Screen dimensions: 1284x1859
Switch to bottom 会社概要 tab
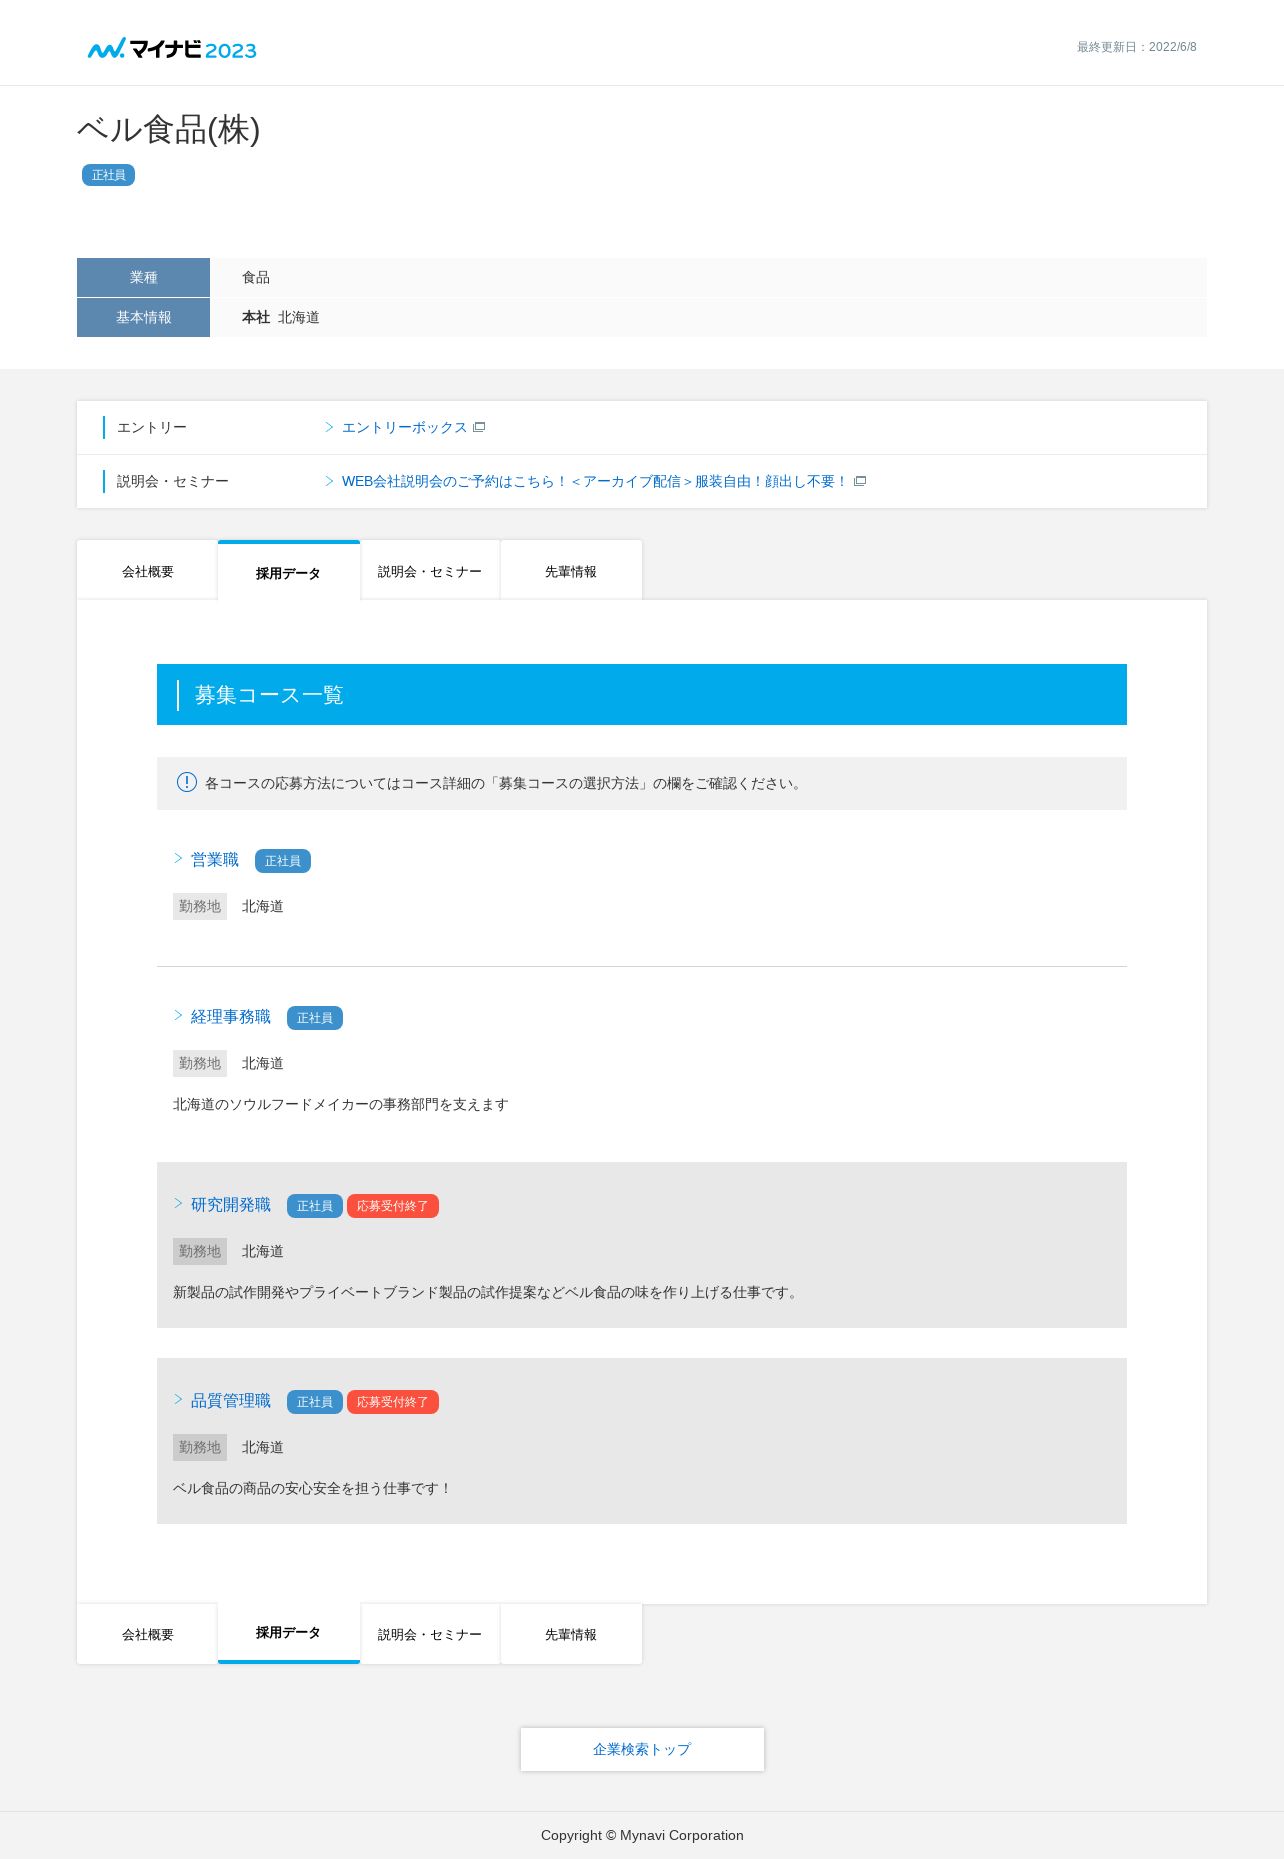pyautogui.click(x=147, y=1634)
